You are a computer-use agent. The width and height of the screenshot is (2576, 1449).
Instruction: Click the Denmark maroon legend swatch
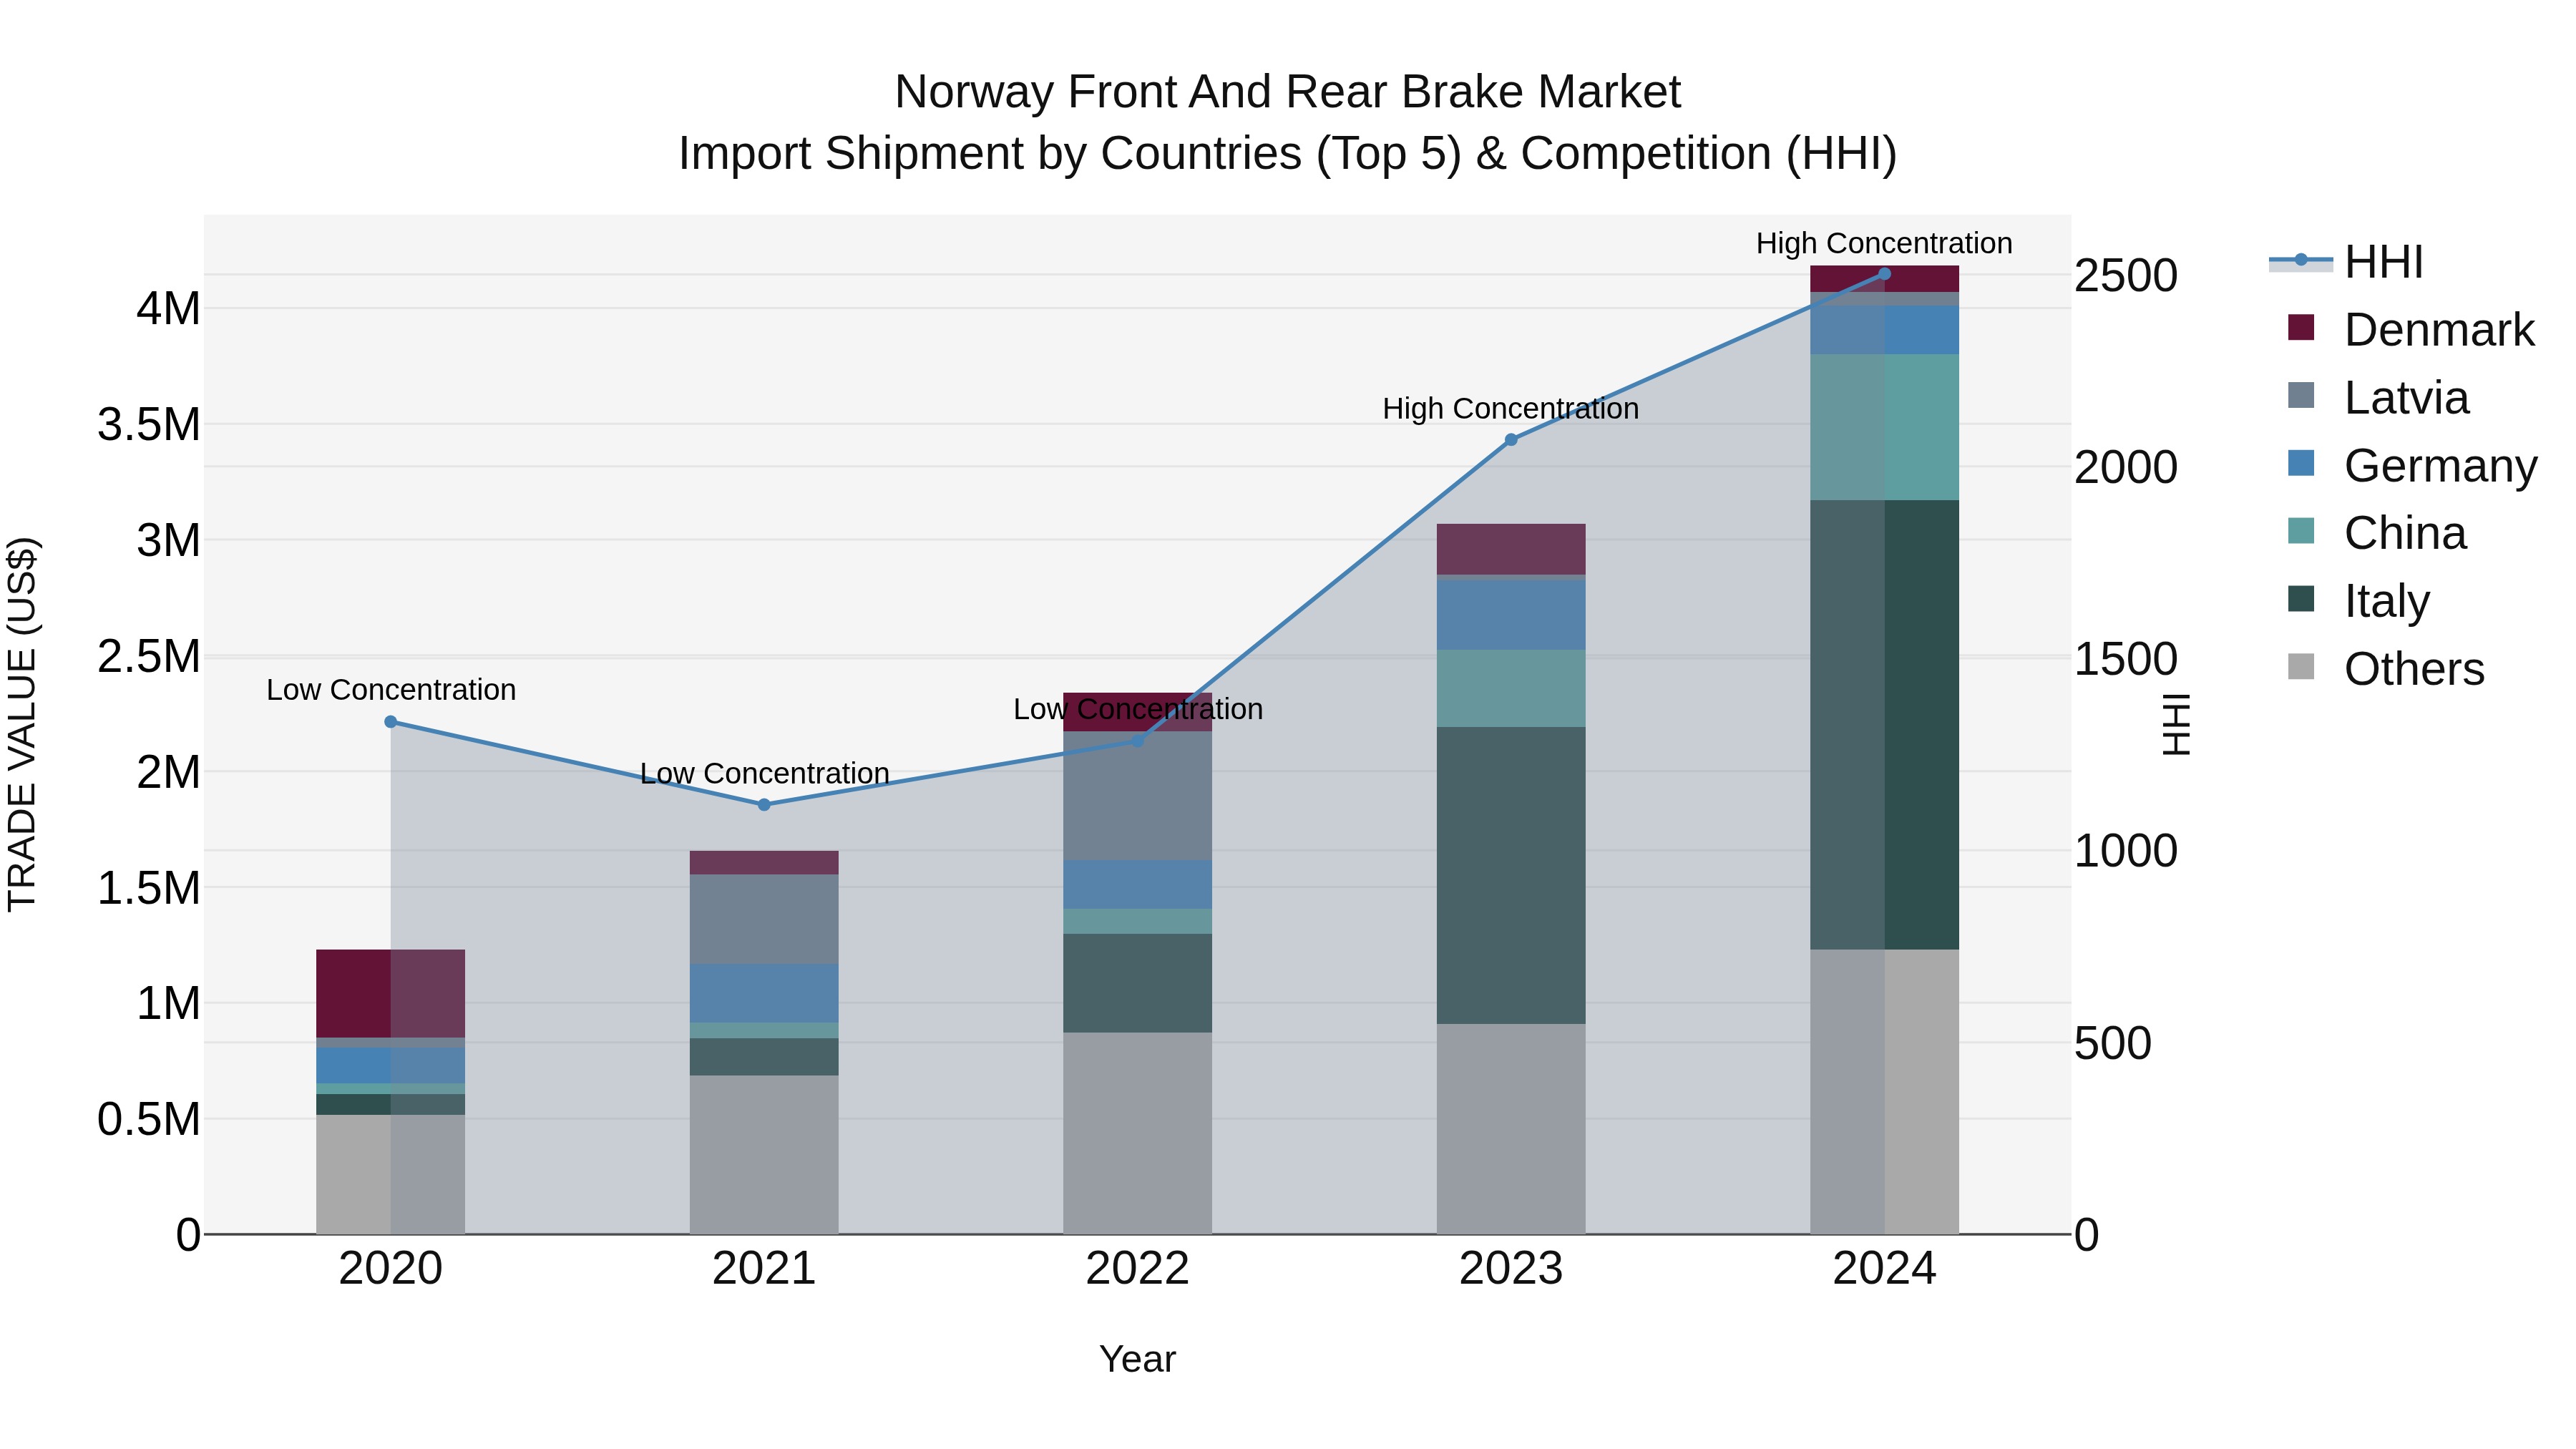(2301, 327)
